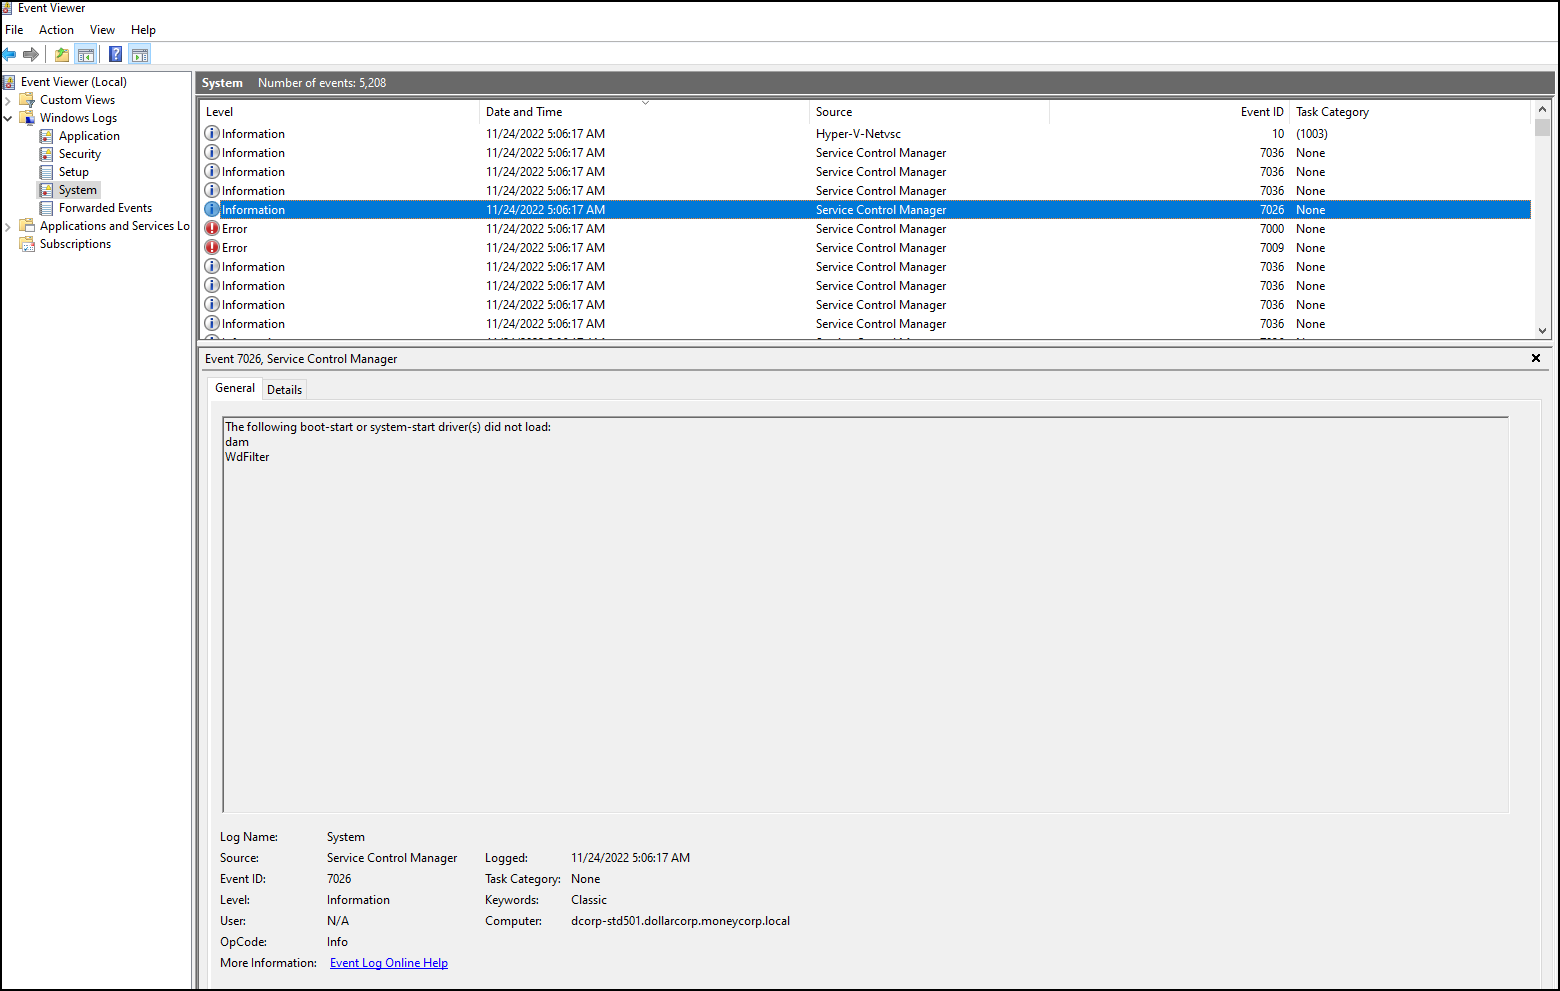Click the Information icon on the Hyper-V-Netvsc event
The height and width of the screenshot is (991, 1560).
click(x=211, y=133)
